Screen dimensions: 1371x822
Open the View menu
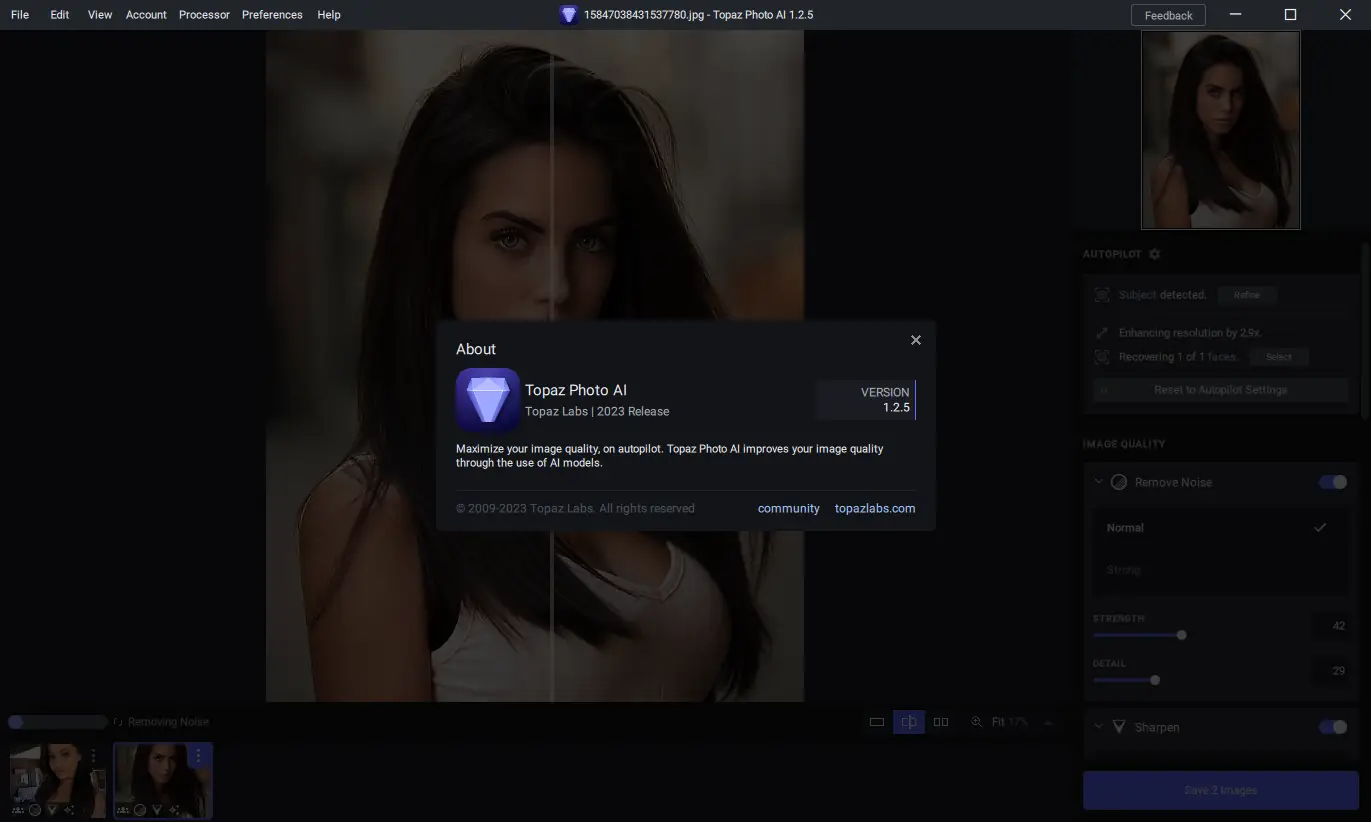[x=100, y=15]
